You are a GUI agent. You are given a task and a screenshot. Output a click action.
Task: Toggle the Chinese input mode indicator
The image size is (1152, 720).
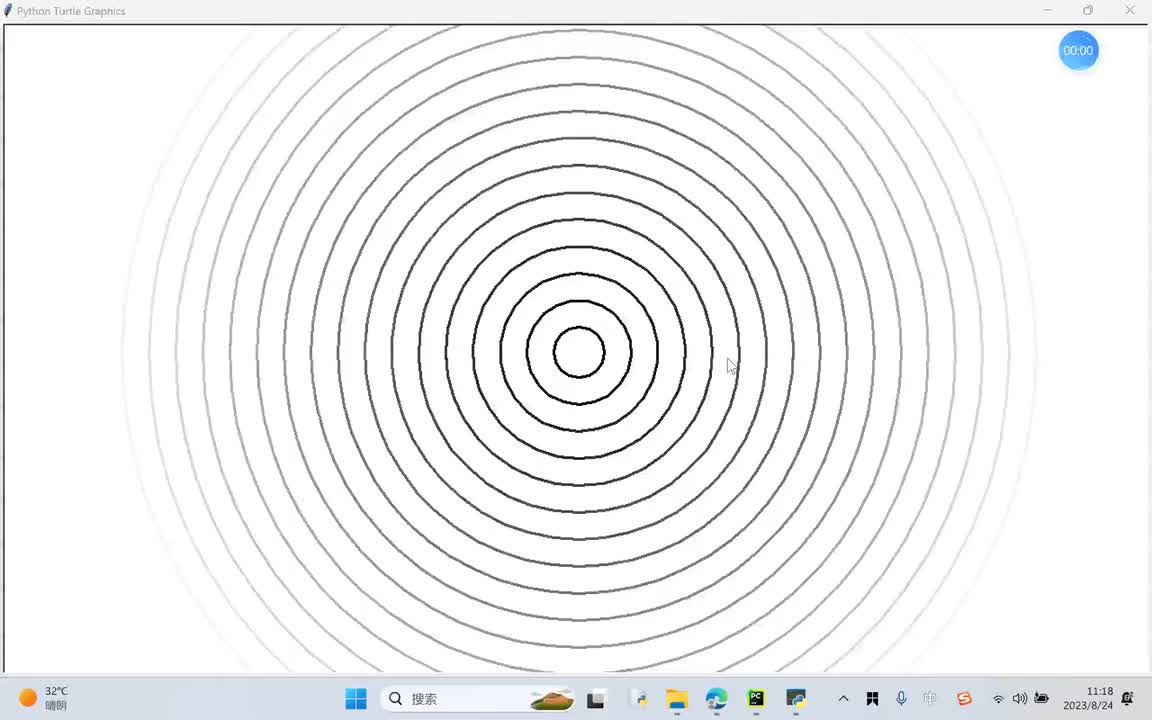click(x=930, y=699)
